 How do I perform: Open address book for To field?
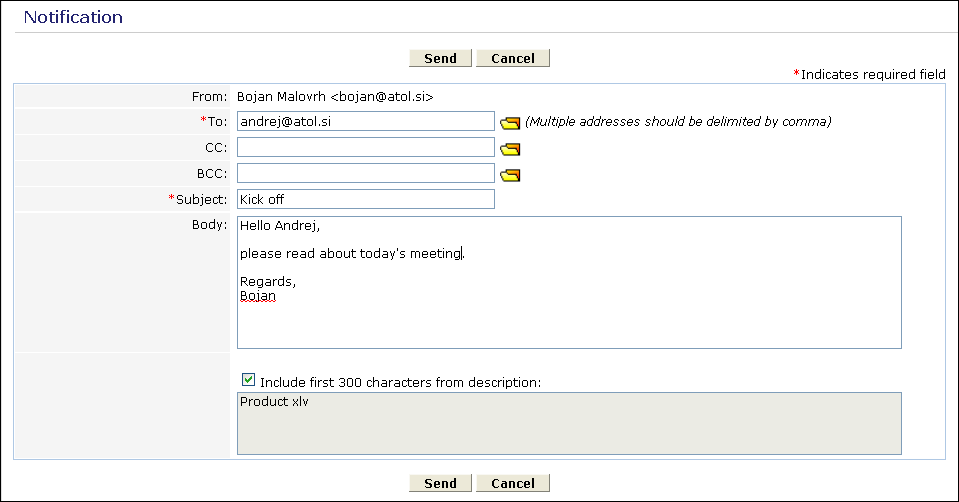tap(510, 123)
